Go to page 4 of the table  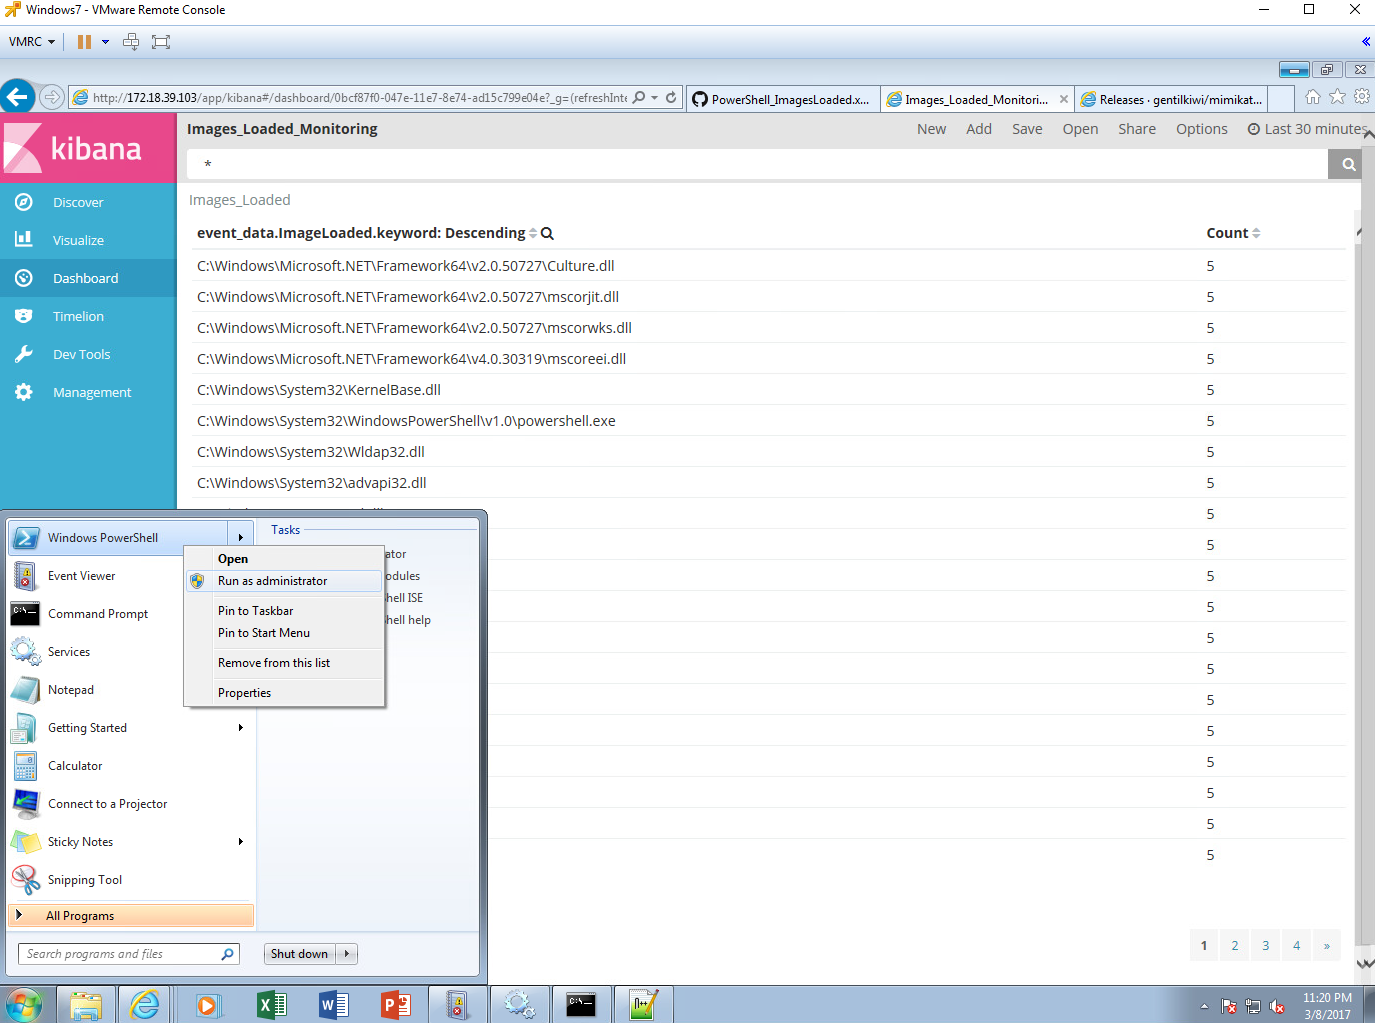pyautogui.click(x=1297, y=945)
